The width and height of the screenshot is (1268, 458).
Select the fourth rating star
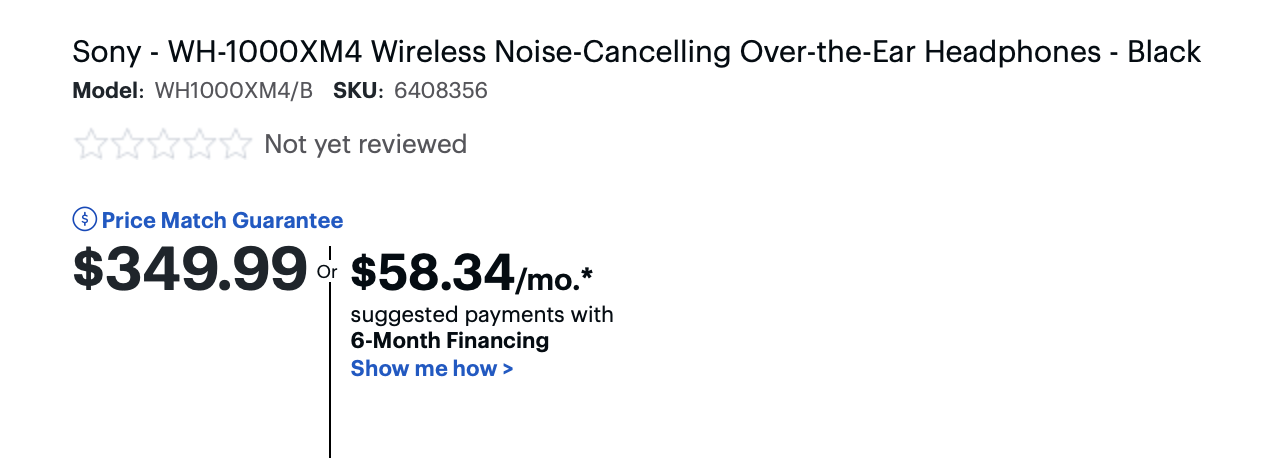point(199,145)
